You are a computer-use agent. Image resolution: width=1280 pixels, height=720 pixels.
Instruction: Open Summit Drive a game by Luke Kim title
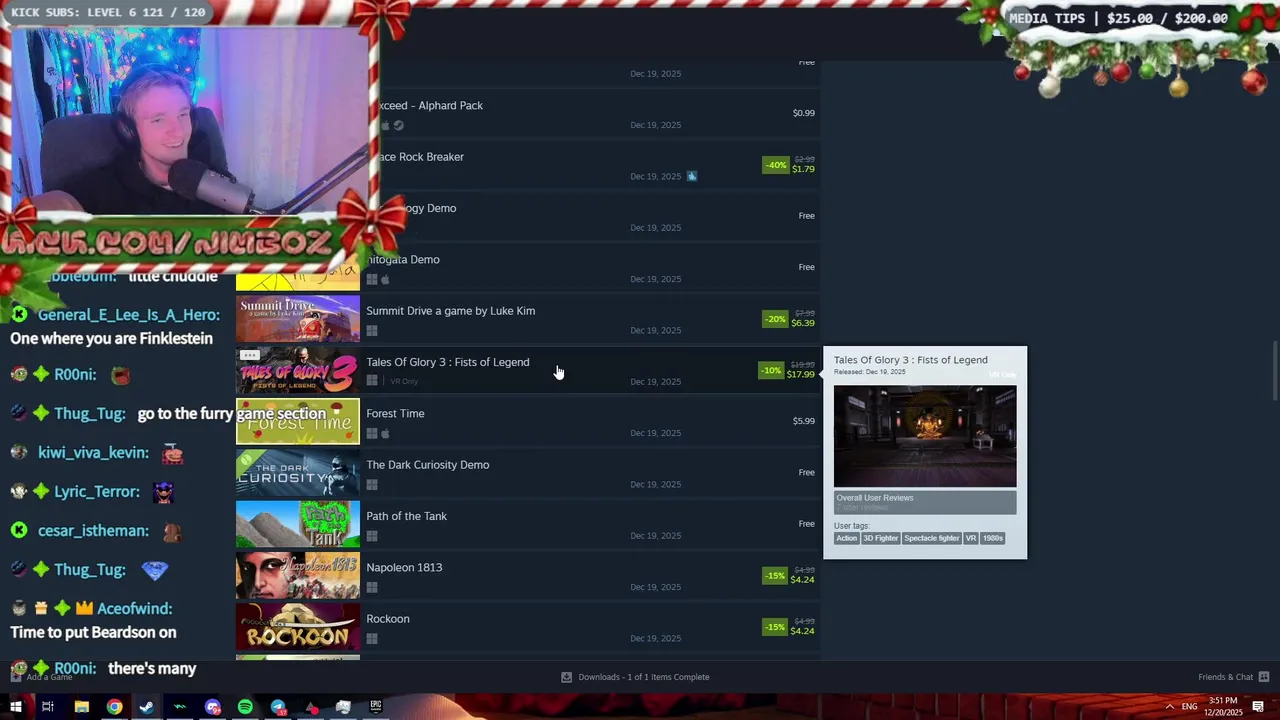450,311
